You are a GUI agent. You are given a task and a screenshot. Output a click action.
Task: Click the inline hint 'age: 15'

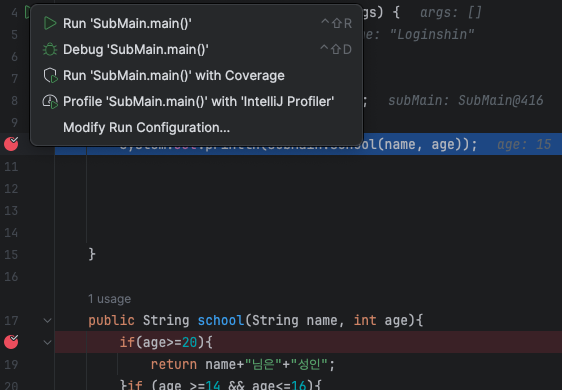(x=524, y=144)
